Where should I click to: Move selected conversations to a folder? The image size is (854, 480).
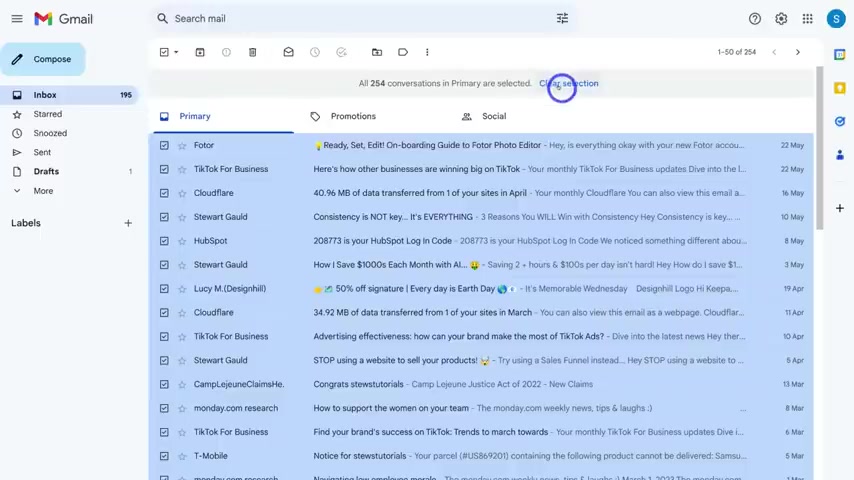pos(376,52)
